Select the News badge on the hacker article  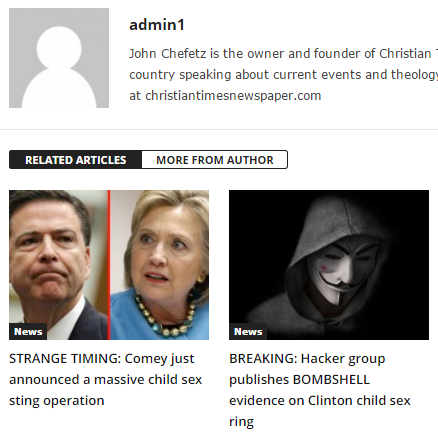click(x=248, y=332)
